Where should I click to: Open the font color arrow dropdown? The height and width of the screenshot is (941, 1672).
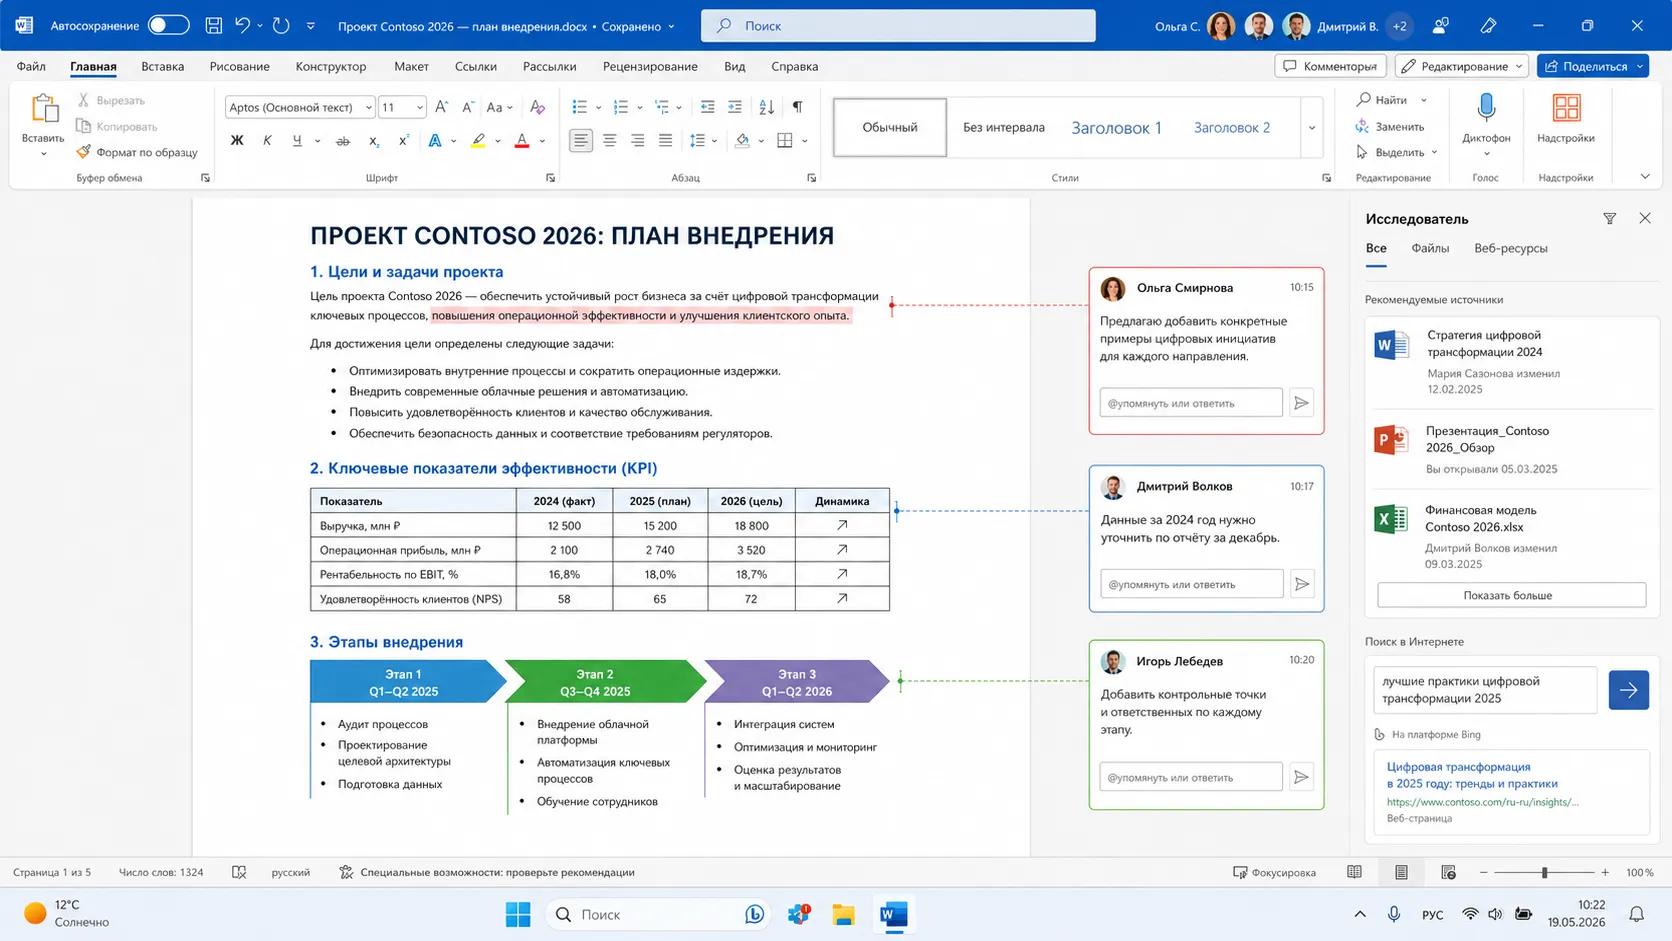coord(542,141)
